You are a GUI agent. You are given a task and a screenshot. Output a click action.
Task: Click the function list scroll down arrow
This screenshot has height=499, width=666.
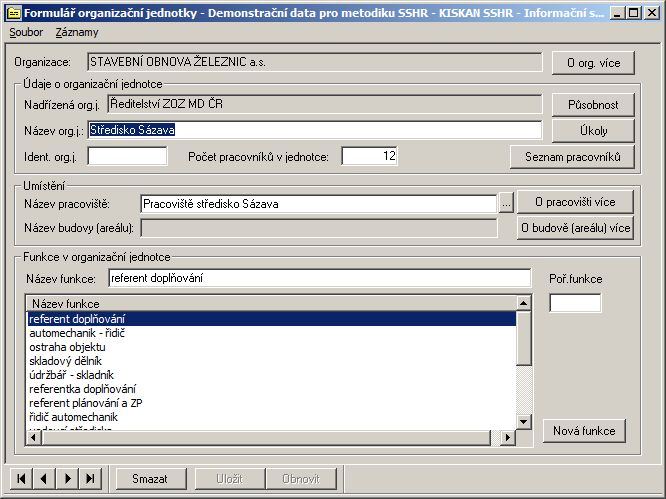coord(524,422)
